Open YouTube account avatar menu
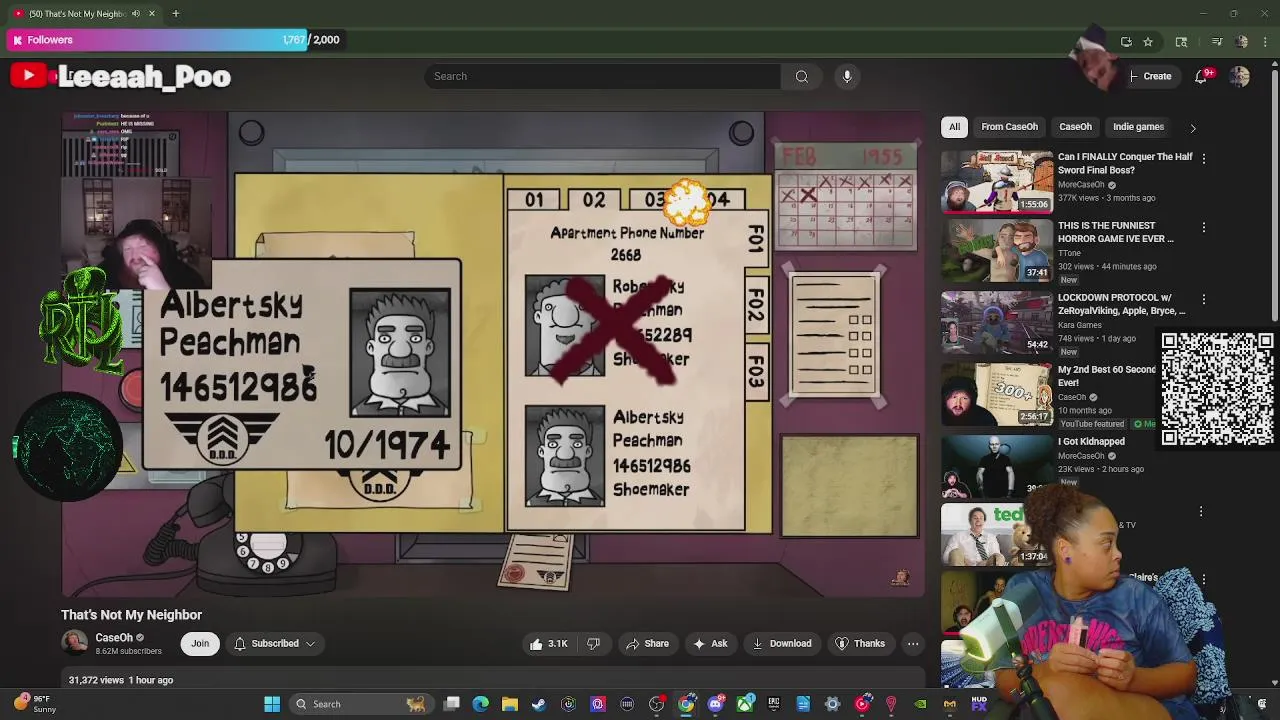1280x720 pixels. pyautogui.click(x=1240, y=76)
